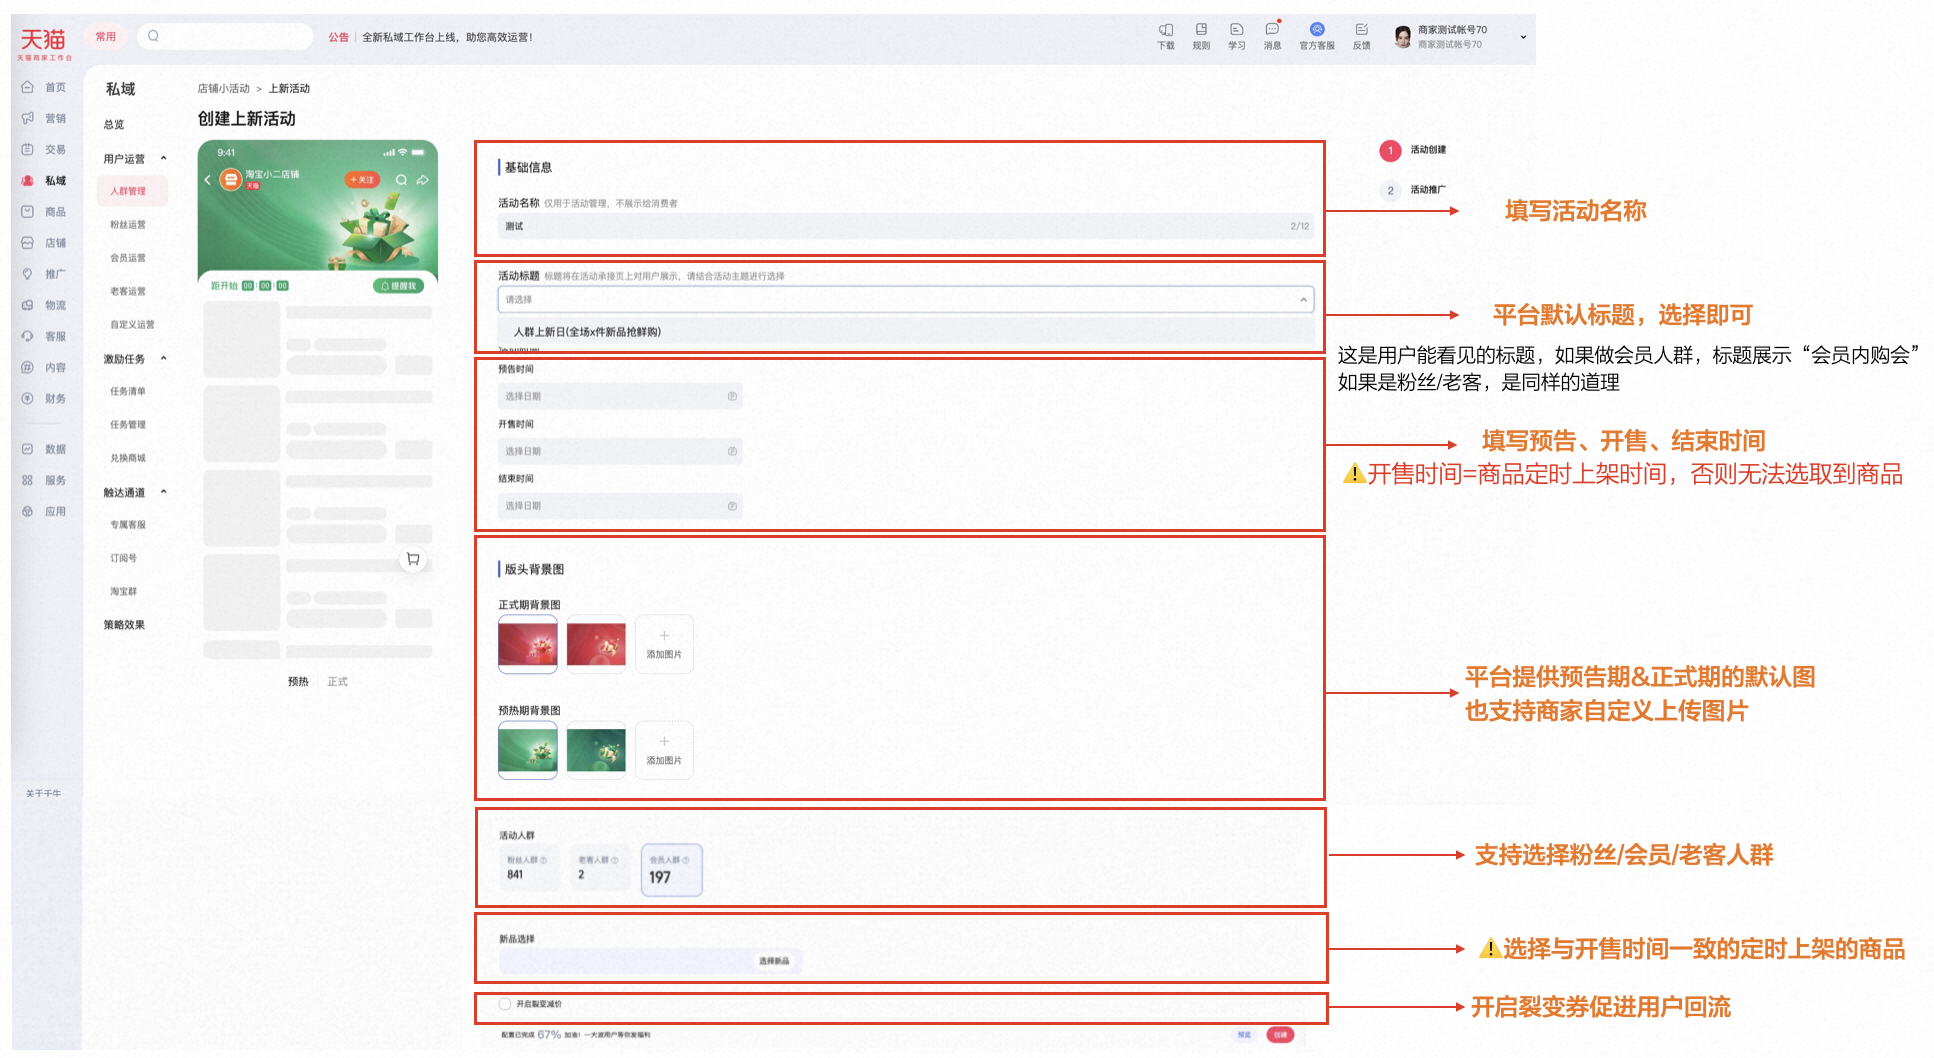Click the shopping cart icon in preview
Viewport: 1934px width, 1058px height.
[413, 559]
